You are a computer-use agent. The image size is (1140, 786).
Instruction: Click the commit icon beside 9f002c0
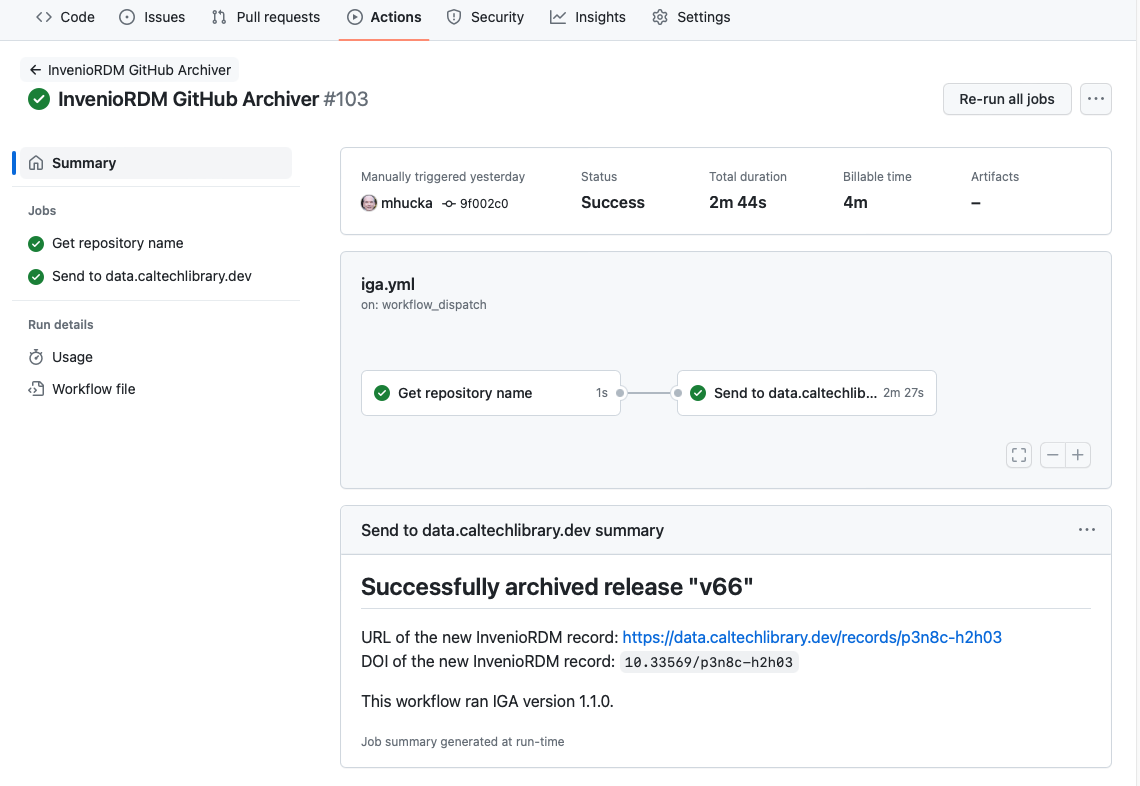[x=449, y=204]
